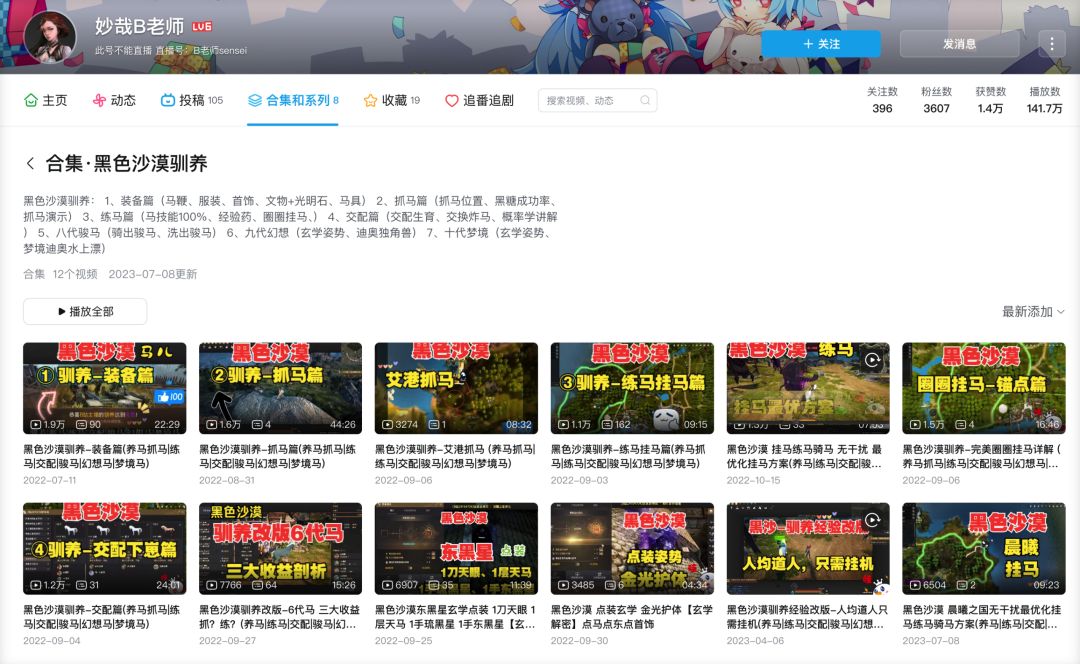Viewport: 1080px width, 664px height.
Task: Click the profile avatar of 妙哉B老师
Action: (50, 37)
